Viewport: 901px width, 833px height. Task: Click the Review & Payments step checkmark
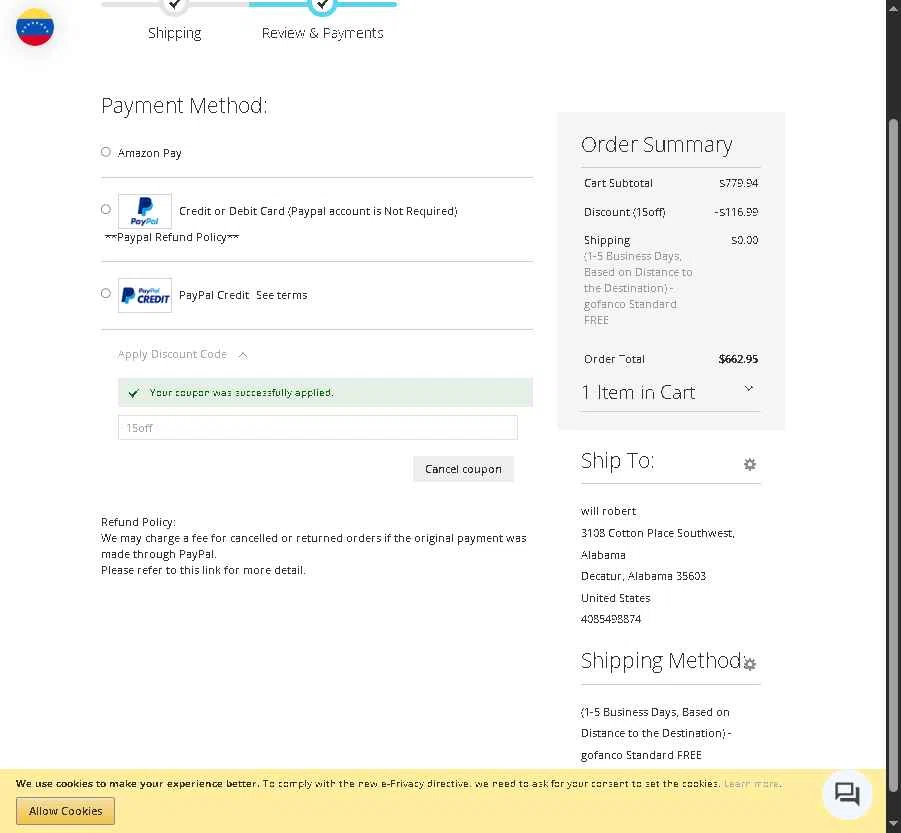322,5
